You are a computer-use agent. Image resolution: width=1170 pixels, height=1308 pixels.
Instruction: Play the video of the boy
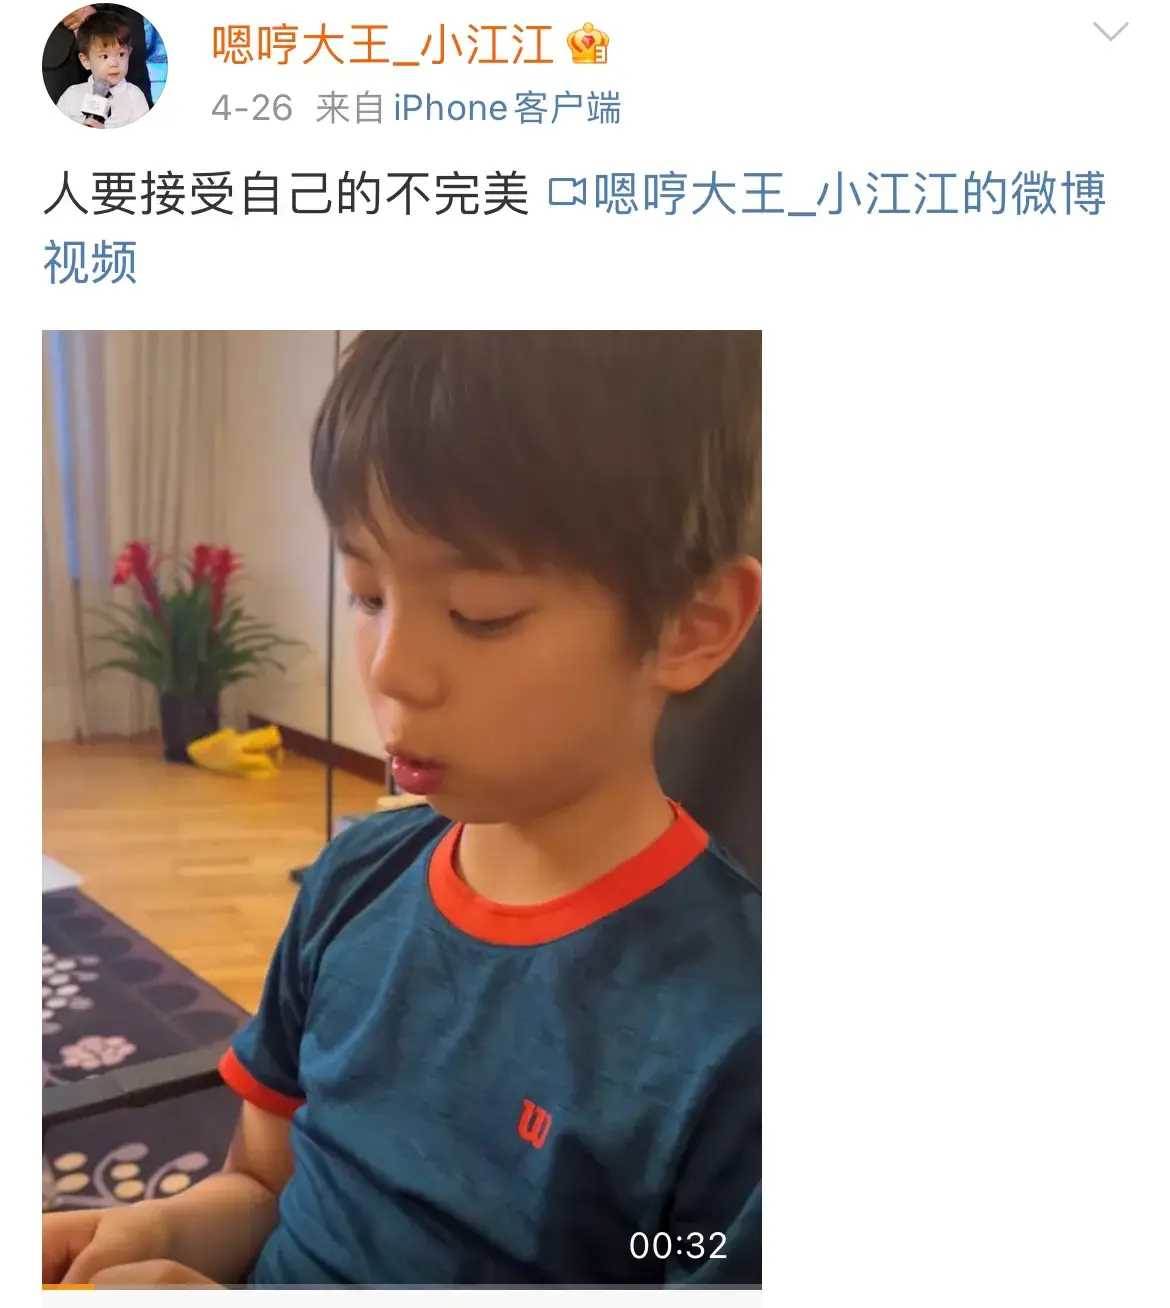pos(402,807)
